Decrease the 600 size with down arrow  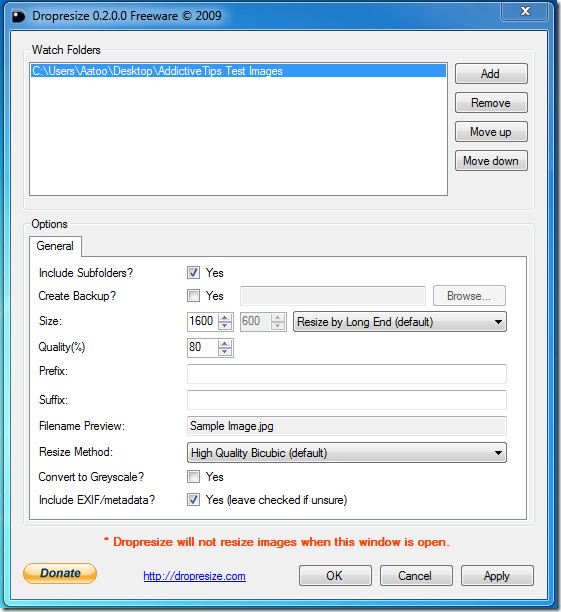(278, 326)
